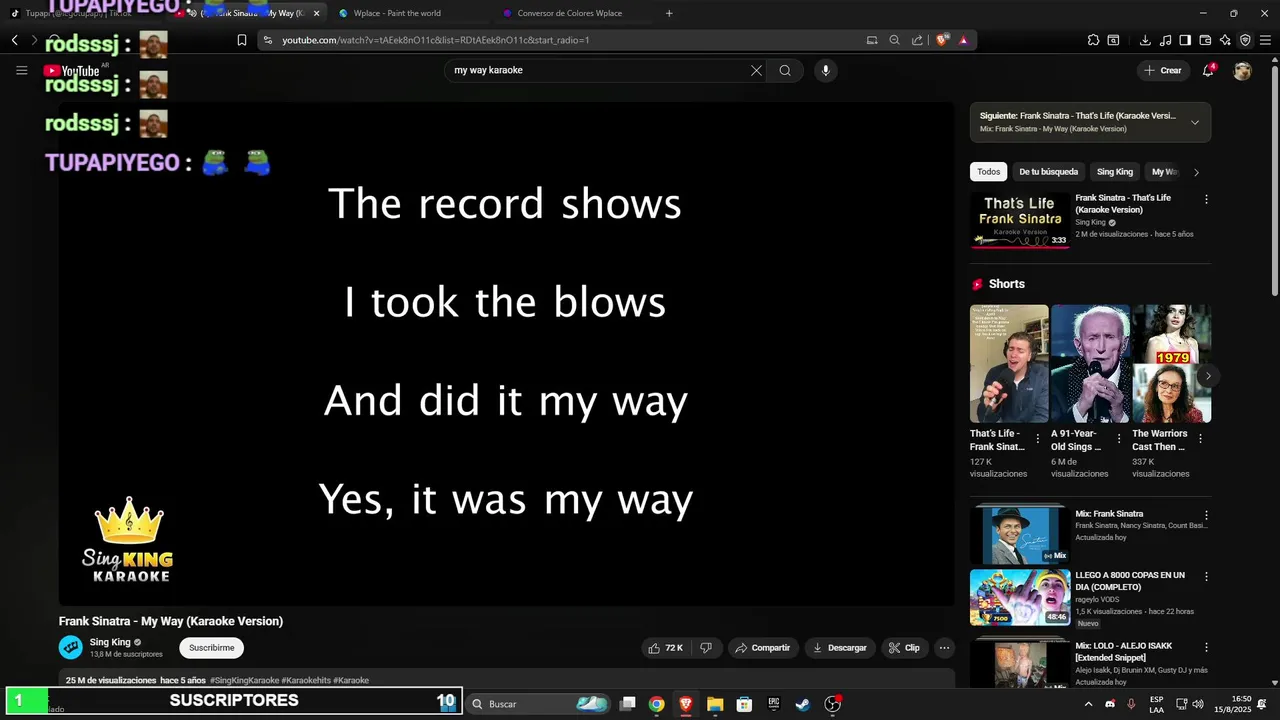1280x720 pixels.
Task: Switch to the TikTok browser tab
Action: 80,13
